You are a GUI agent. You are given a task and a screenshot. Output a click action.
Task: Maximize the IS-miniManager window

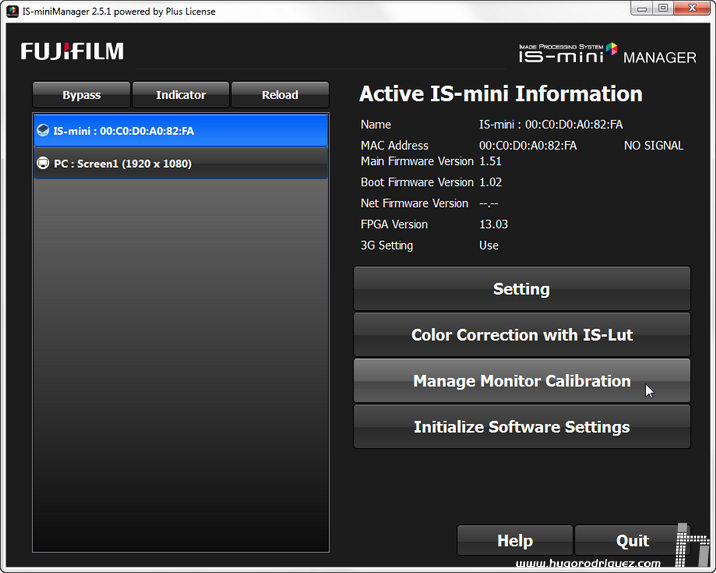click(663, 9)
